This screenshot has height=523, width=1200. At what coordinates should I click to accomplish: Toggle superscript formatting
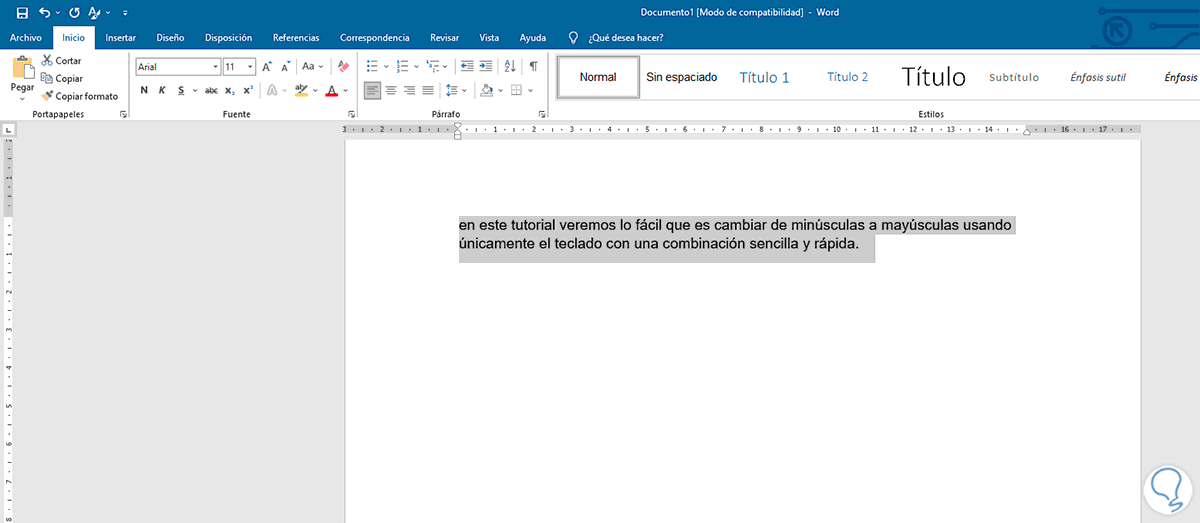click(x=247, y=90)
